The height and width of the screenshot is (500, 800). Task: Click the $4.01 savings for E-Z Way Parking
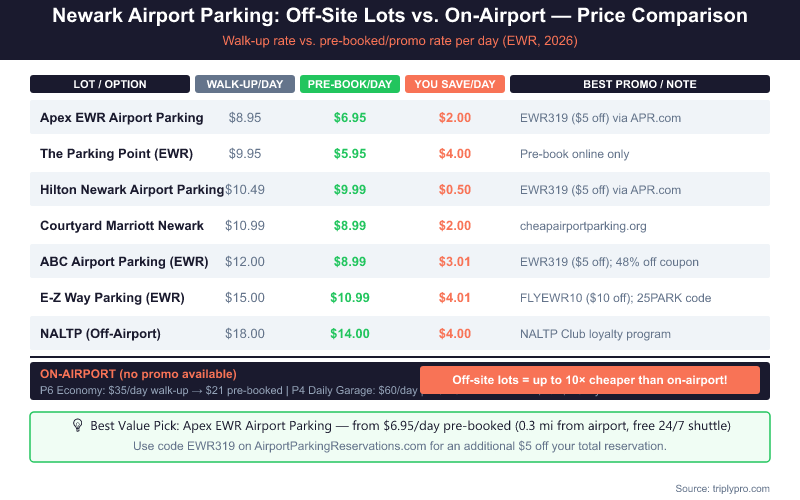455,298
